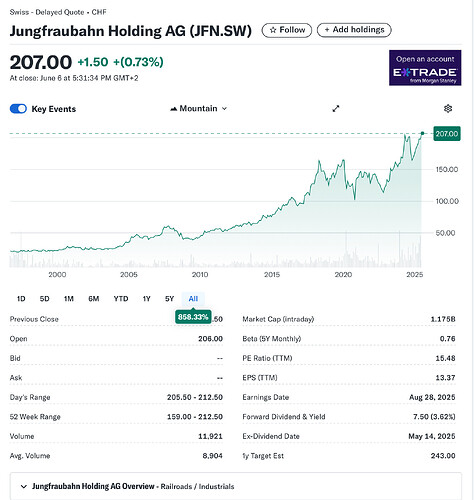
Task: Click the Volume value 11,921
Action: (210, 436)
